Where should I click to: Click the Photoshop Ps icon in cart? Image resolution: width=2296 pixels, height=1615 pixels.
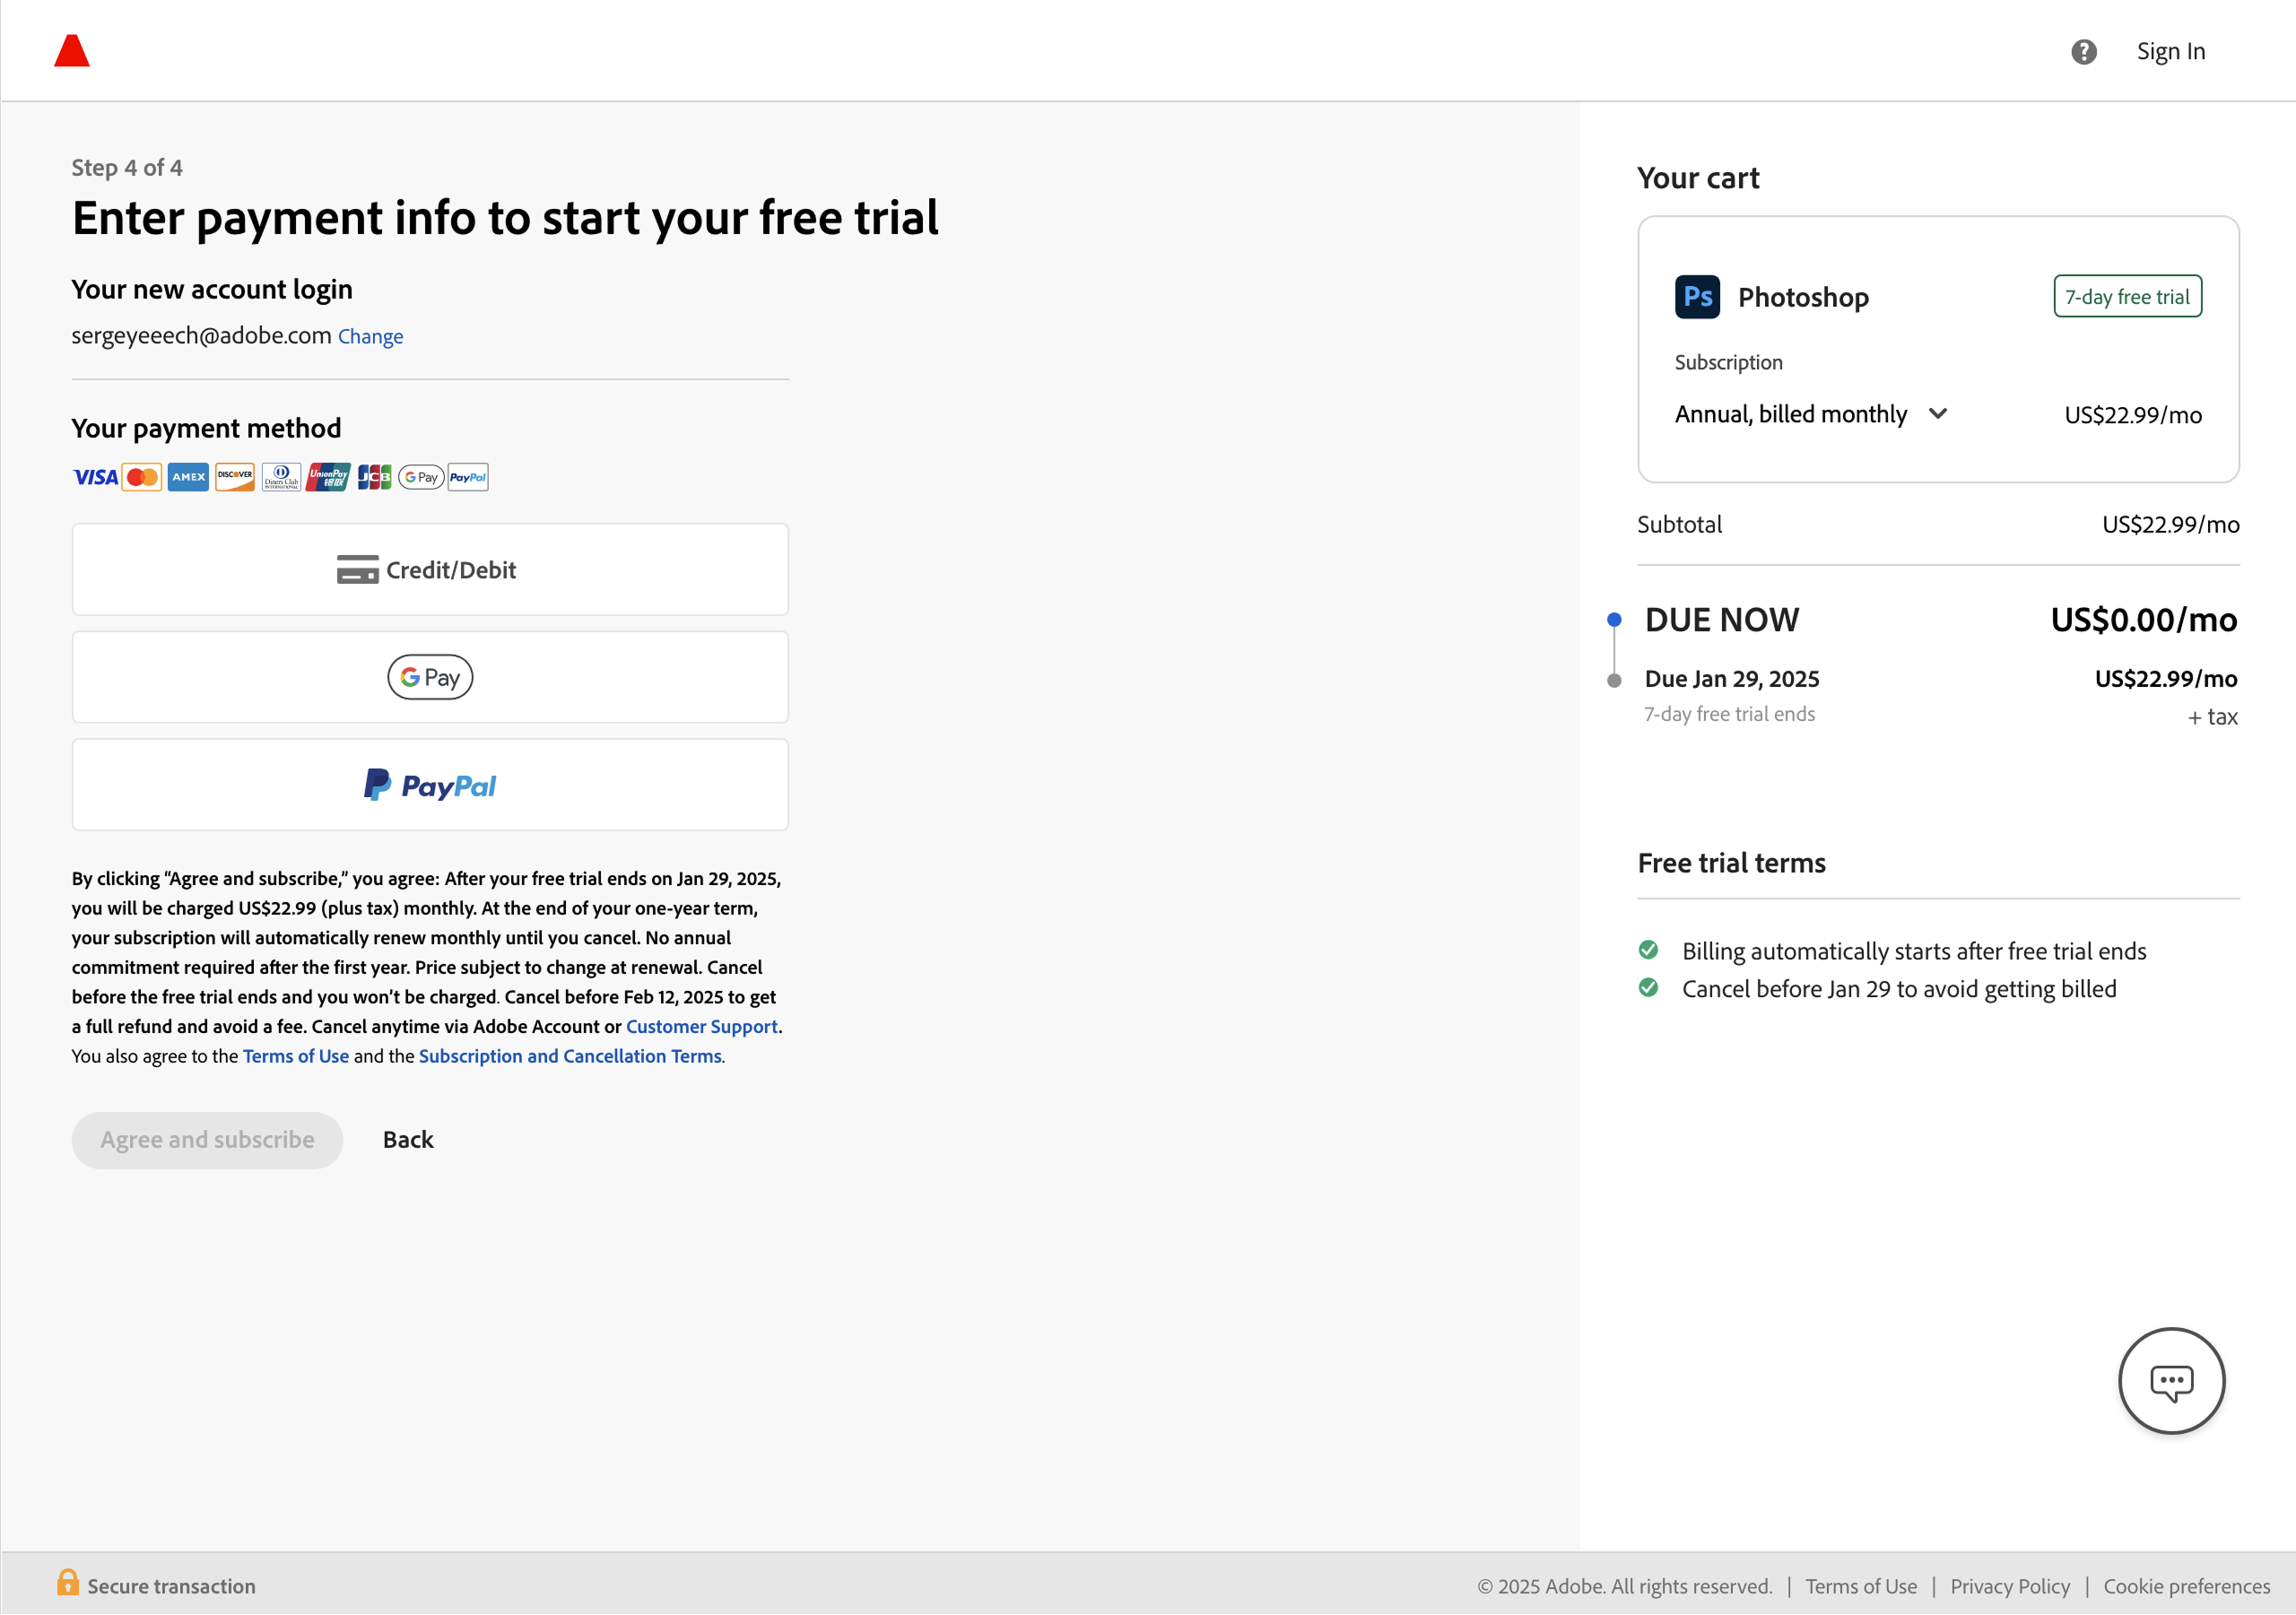(1697, 297)
